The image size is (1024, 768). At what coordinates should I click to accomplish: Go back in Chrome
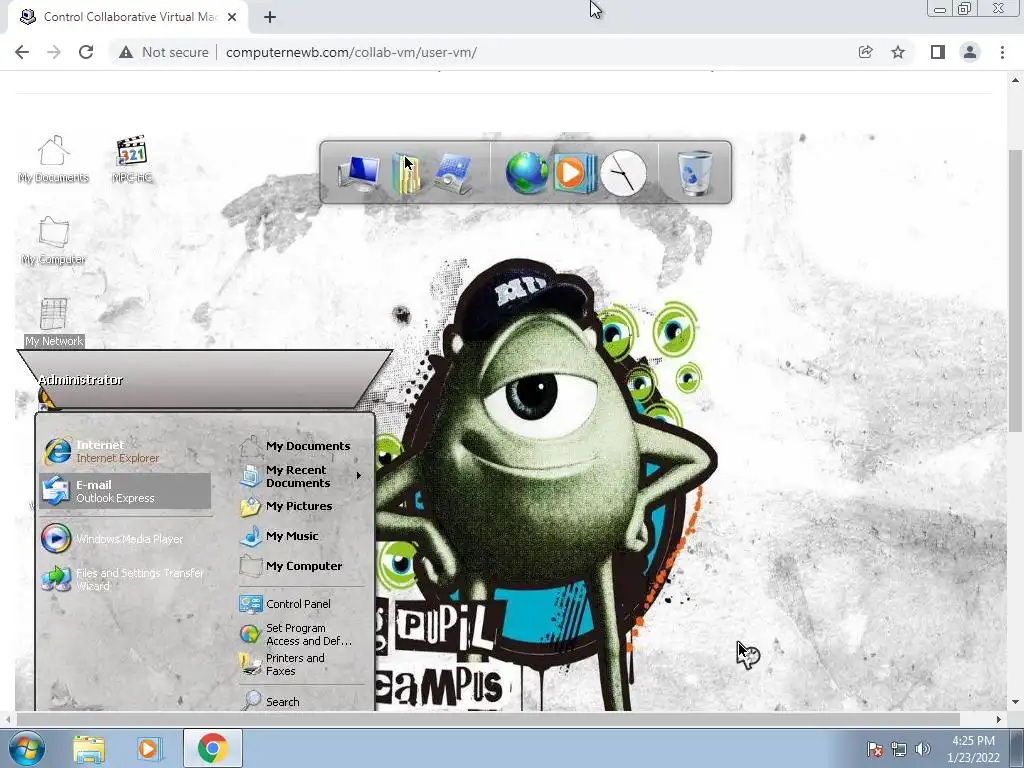click(22, 52)
